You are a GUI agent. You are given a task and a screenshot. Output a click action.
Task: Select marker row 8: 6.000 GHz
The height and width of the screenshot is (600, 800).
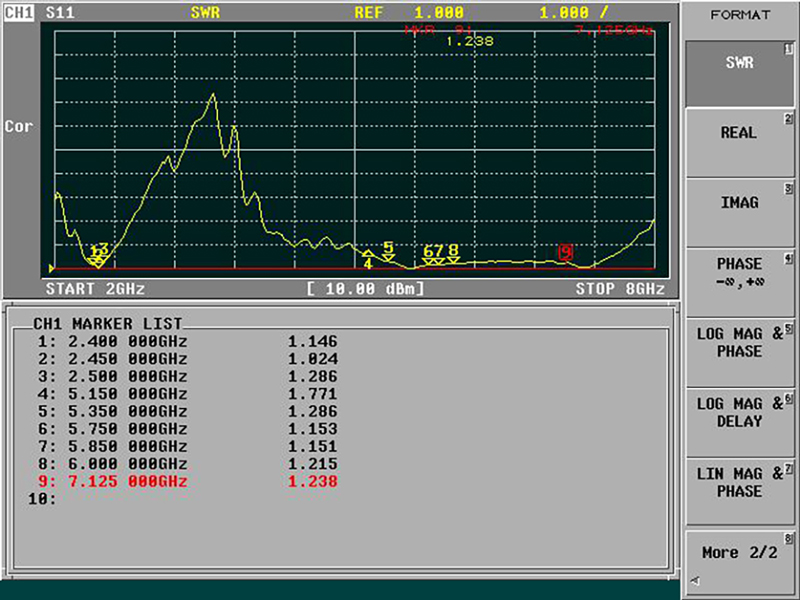point(187,464)
